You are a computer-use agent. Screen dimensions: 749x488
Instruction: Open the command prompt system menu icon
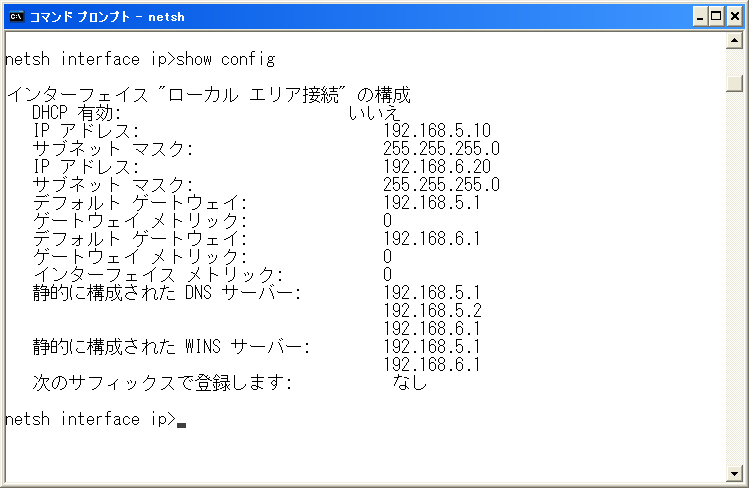pos(16,16)
